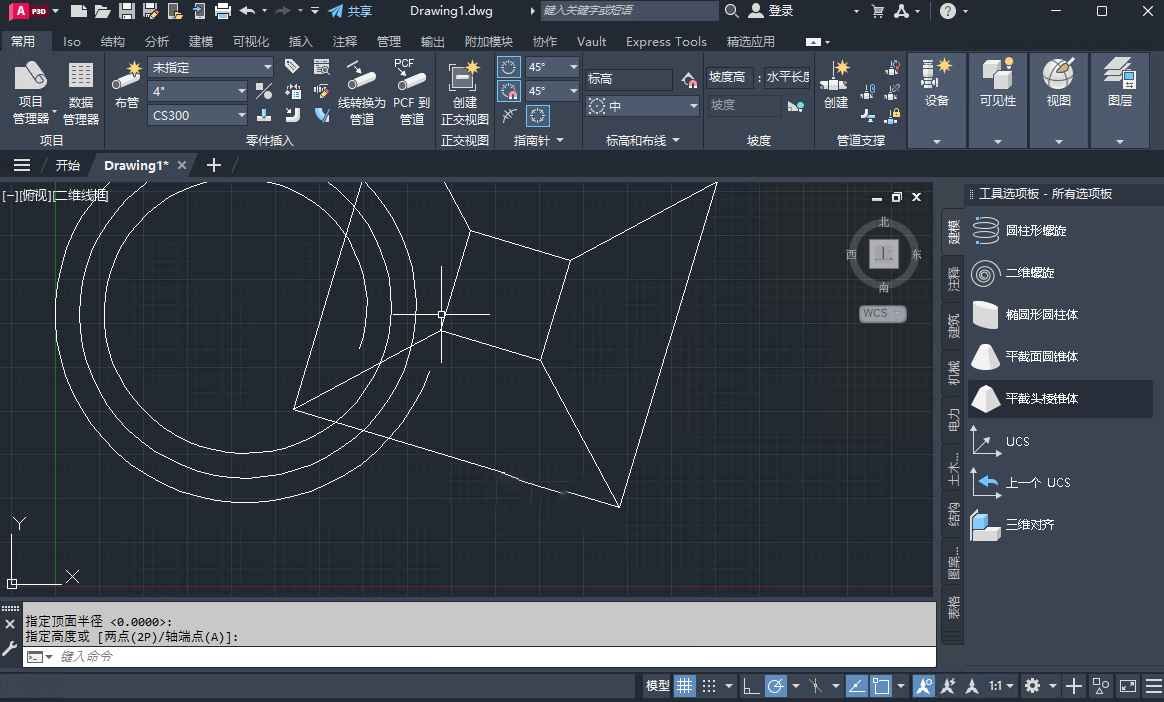Screen dimensions: 1164x702
Task: Click the Undo arrow in the quick access toolbar
Action: pyautogui.click(x=247, y=11)
